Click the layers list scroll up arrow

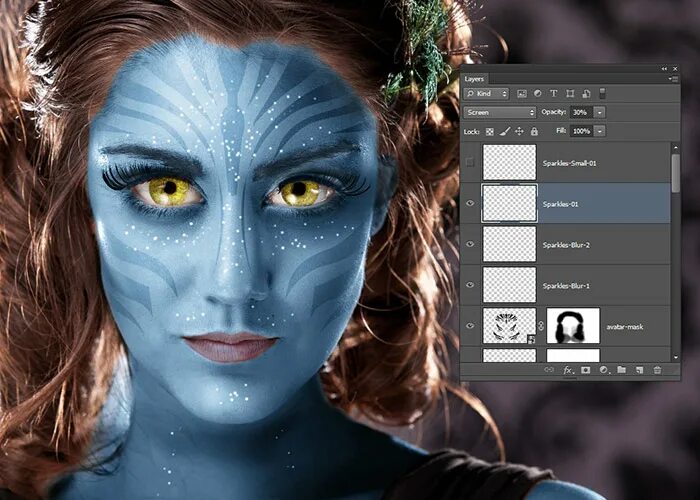tap(675, 147)
